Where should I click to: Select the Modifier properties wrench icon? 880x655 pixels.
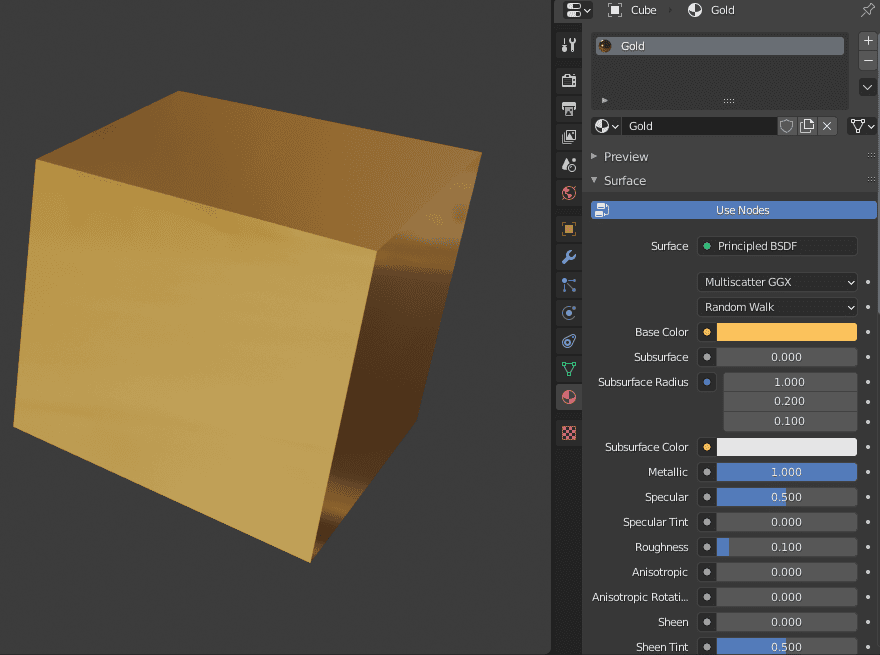pyautogui.click(x=568, y=257)
